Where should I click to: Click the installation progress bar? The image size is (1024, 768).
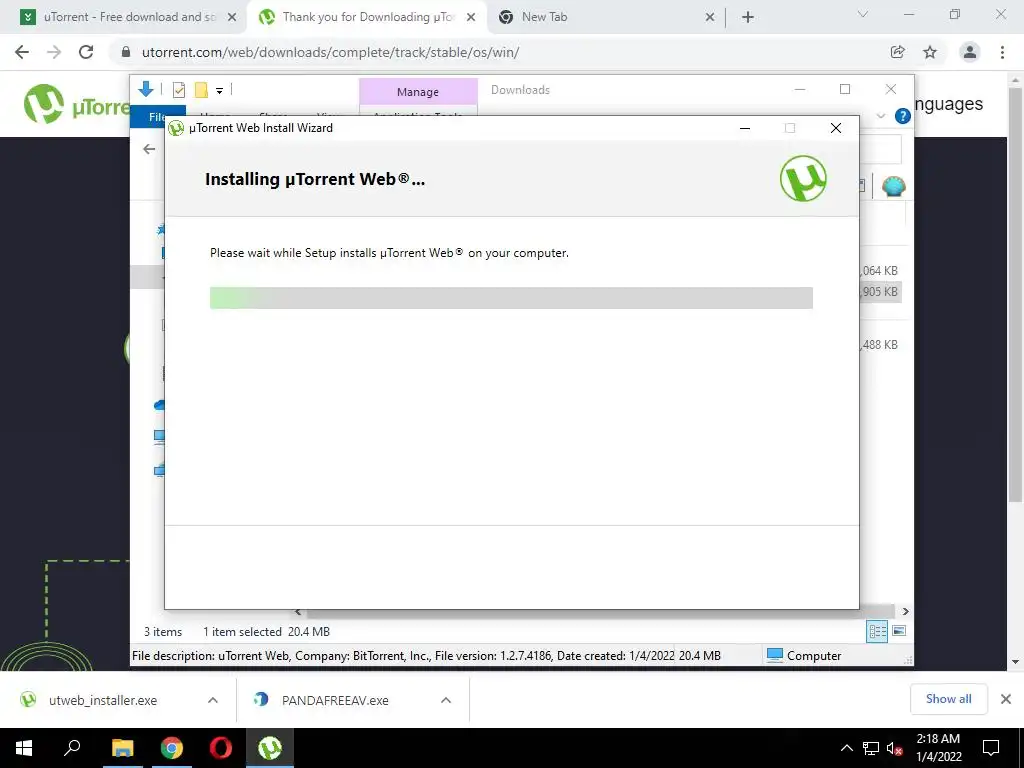pos(511,298)
